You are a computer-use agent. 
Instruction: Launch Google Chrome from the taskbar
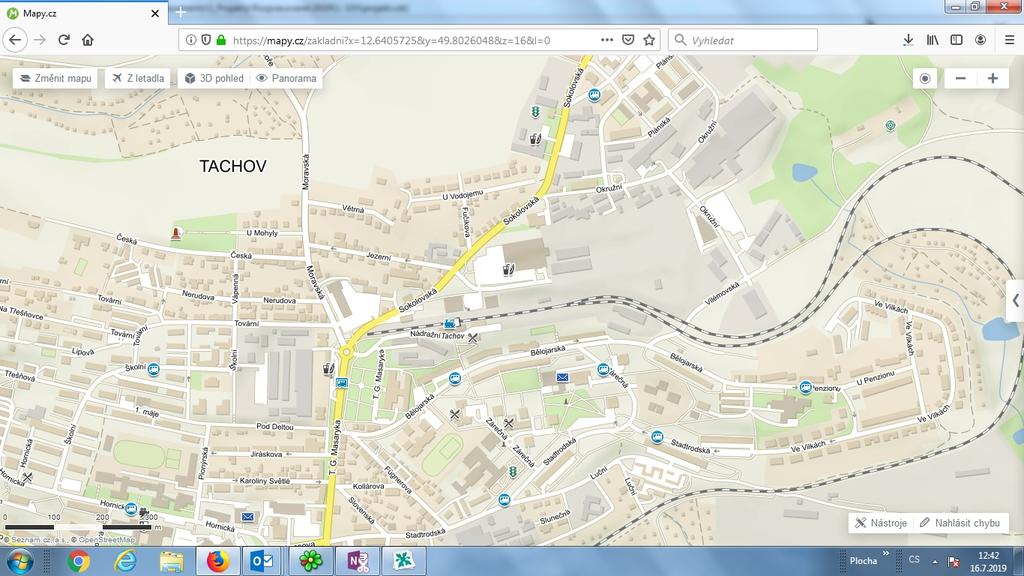click(x=78, y=562)
